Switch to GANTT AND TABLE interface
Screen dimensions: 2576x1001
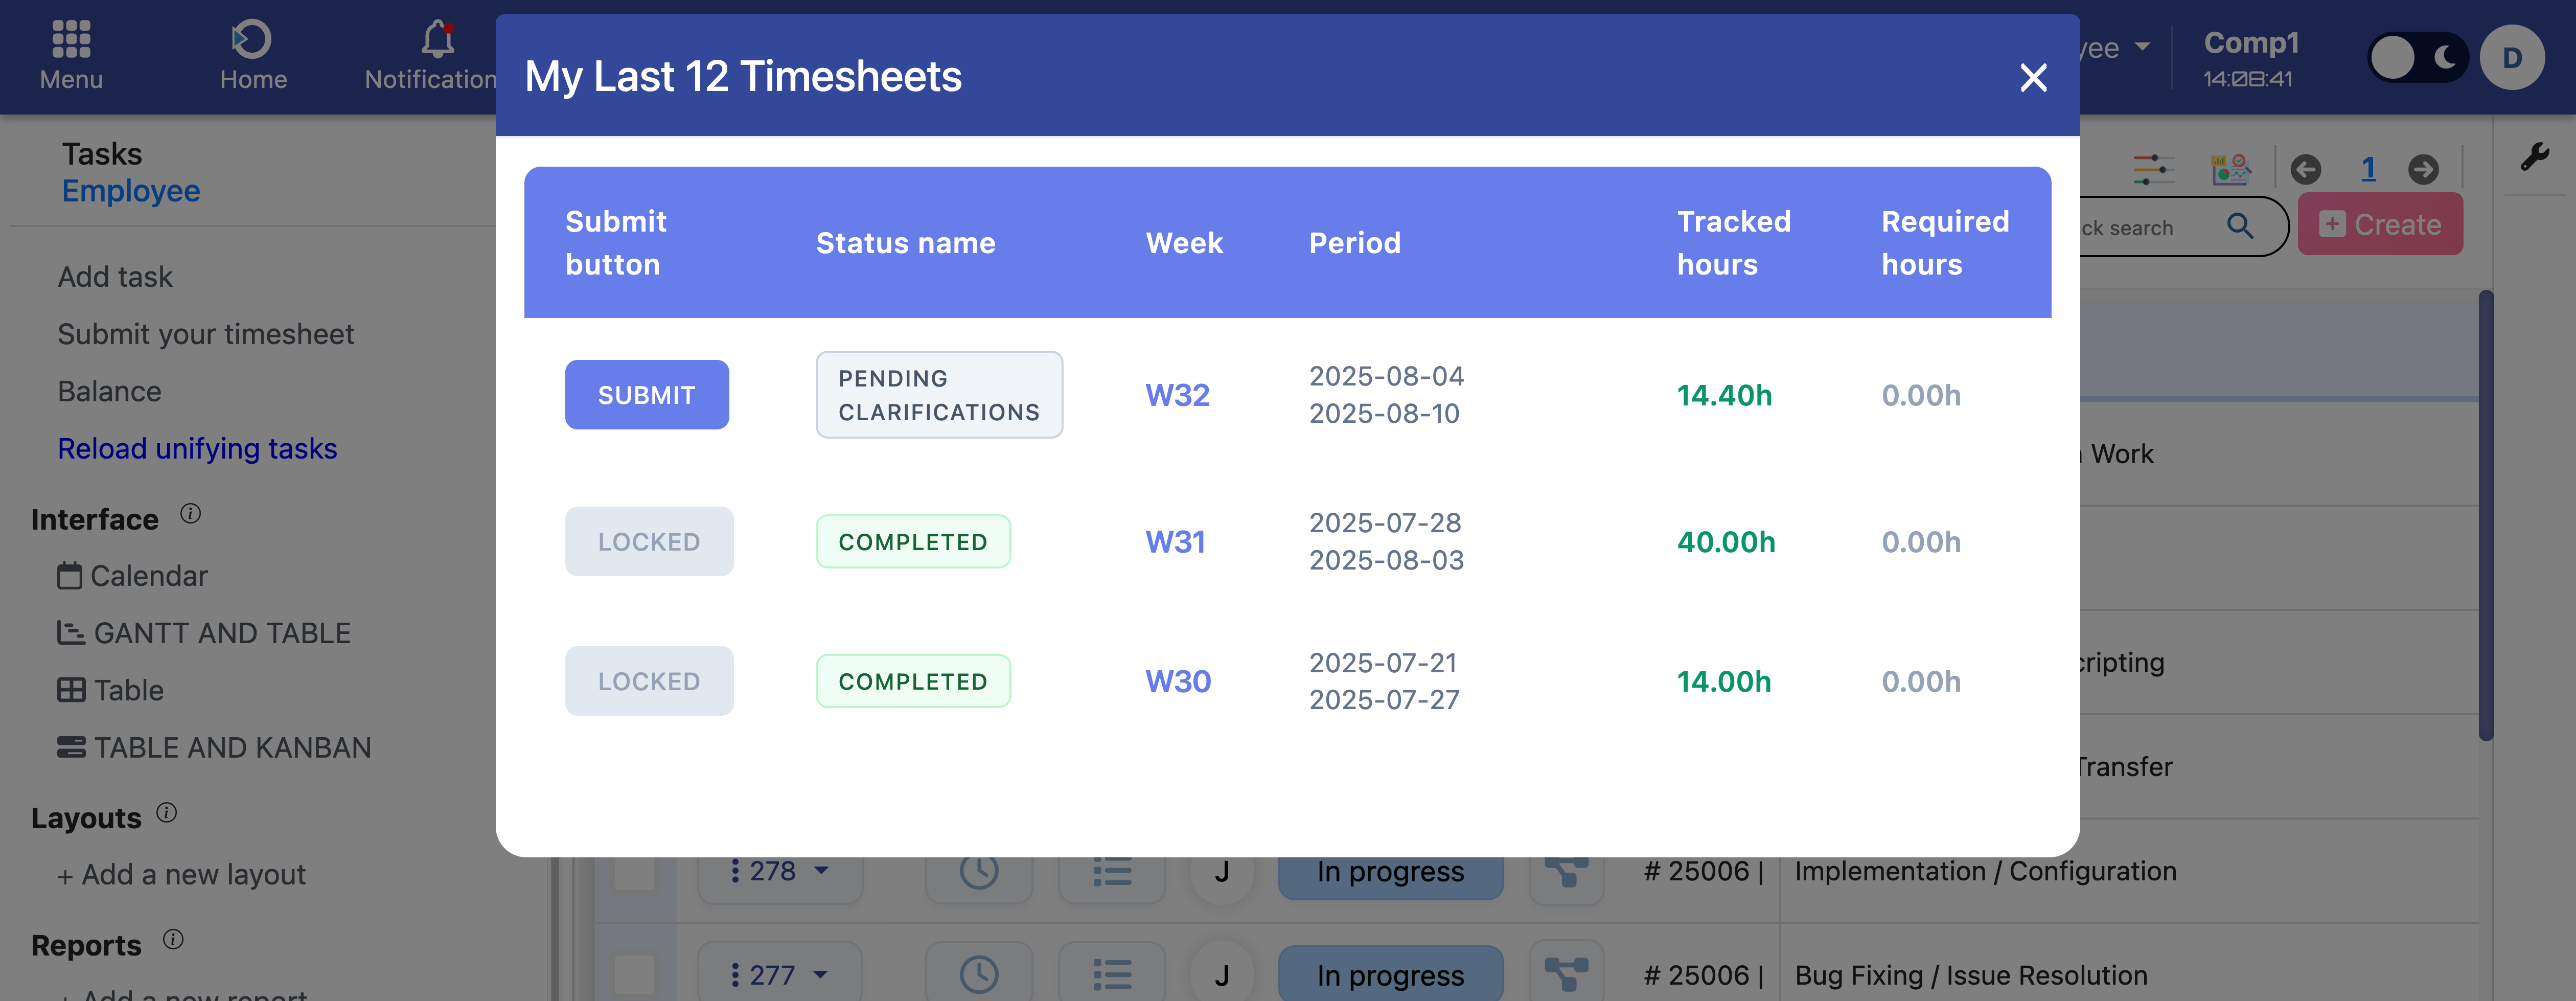[204, 633]
